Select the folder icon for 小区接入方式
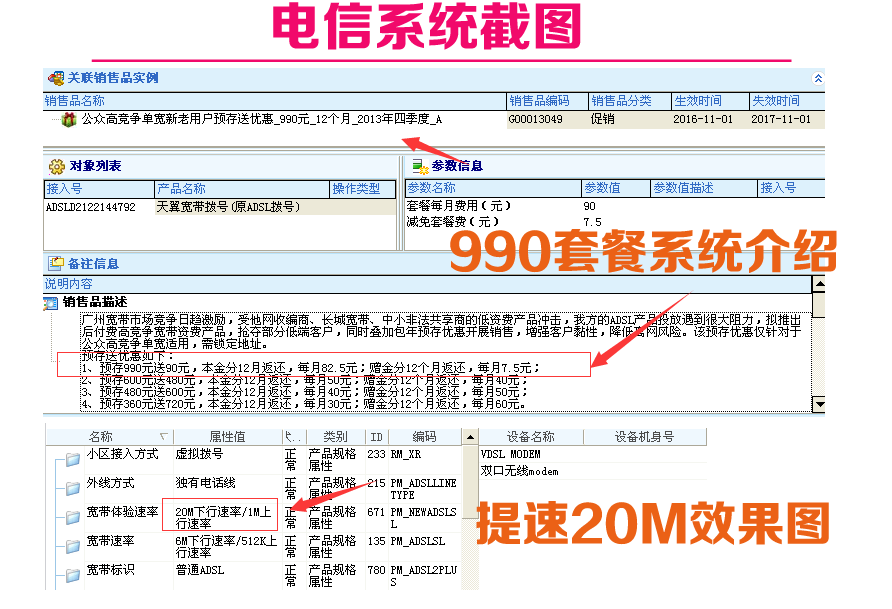 [72, 459]
